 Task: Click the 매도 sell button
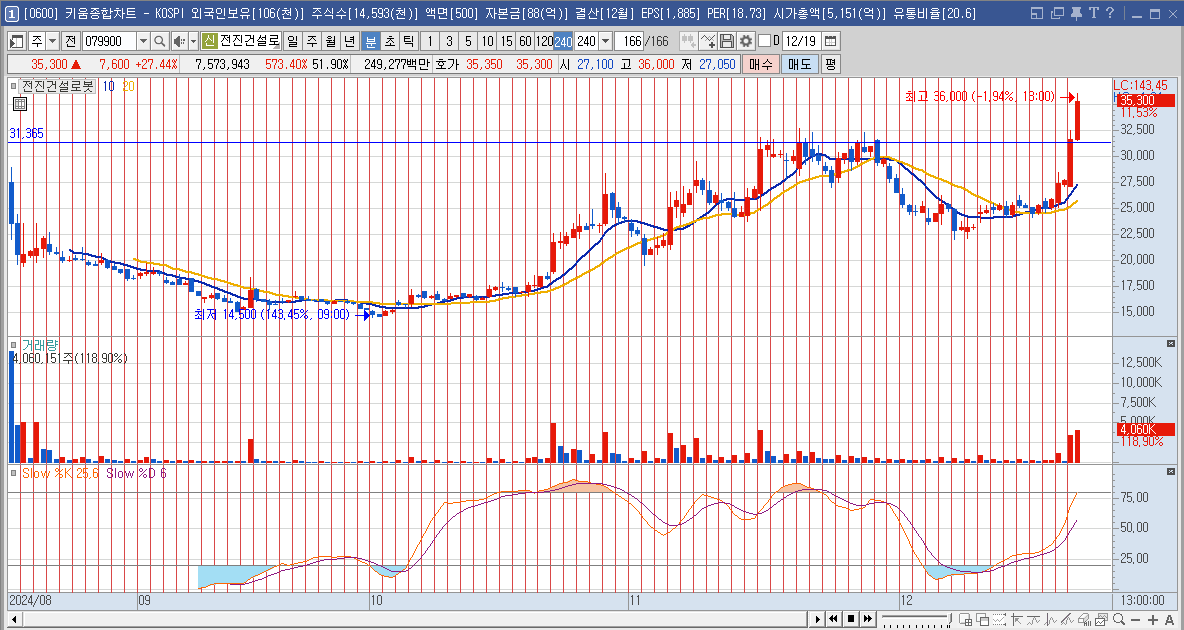coord(799,64)
